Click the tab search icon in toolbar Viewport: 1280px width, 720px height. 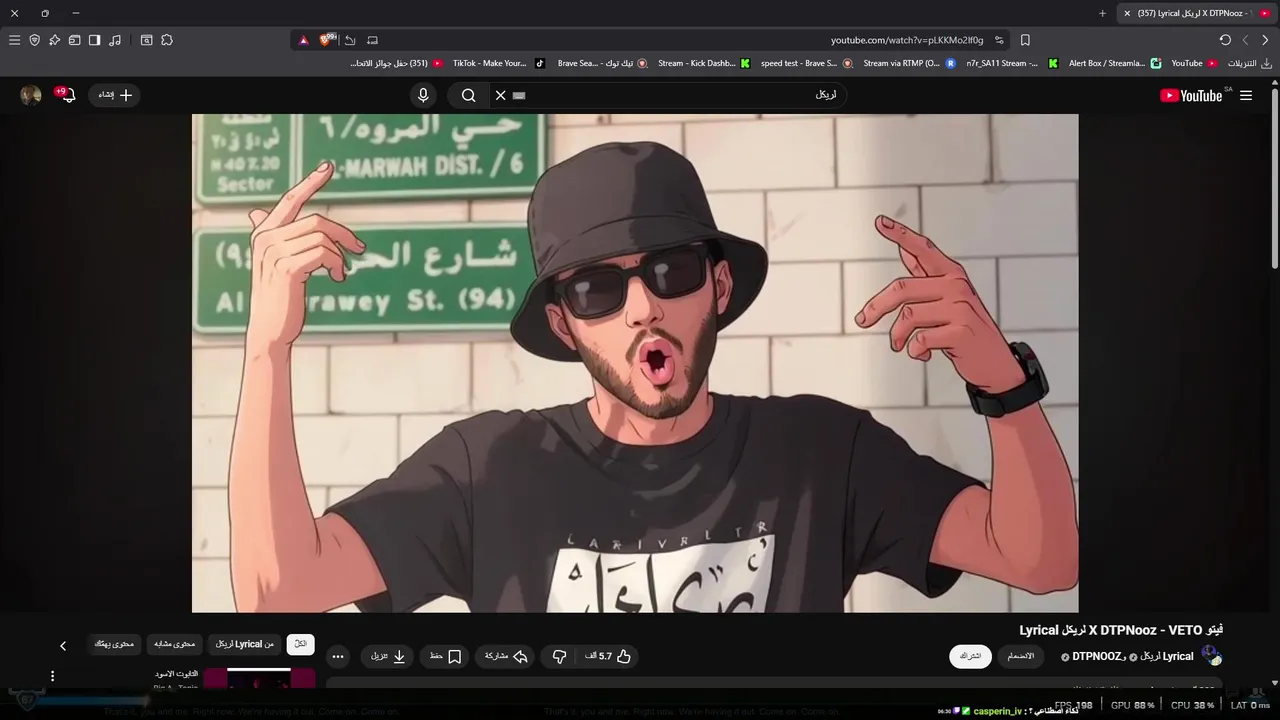[146, 40]
